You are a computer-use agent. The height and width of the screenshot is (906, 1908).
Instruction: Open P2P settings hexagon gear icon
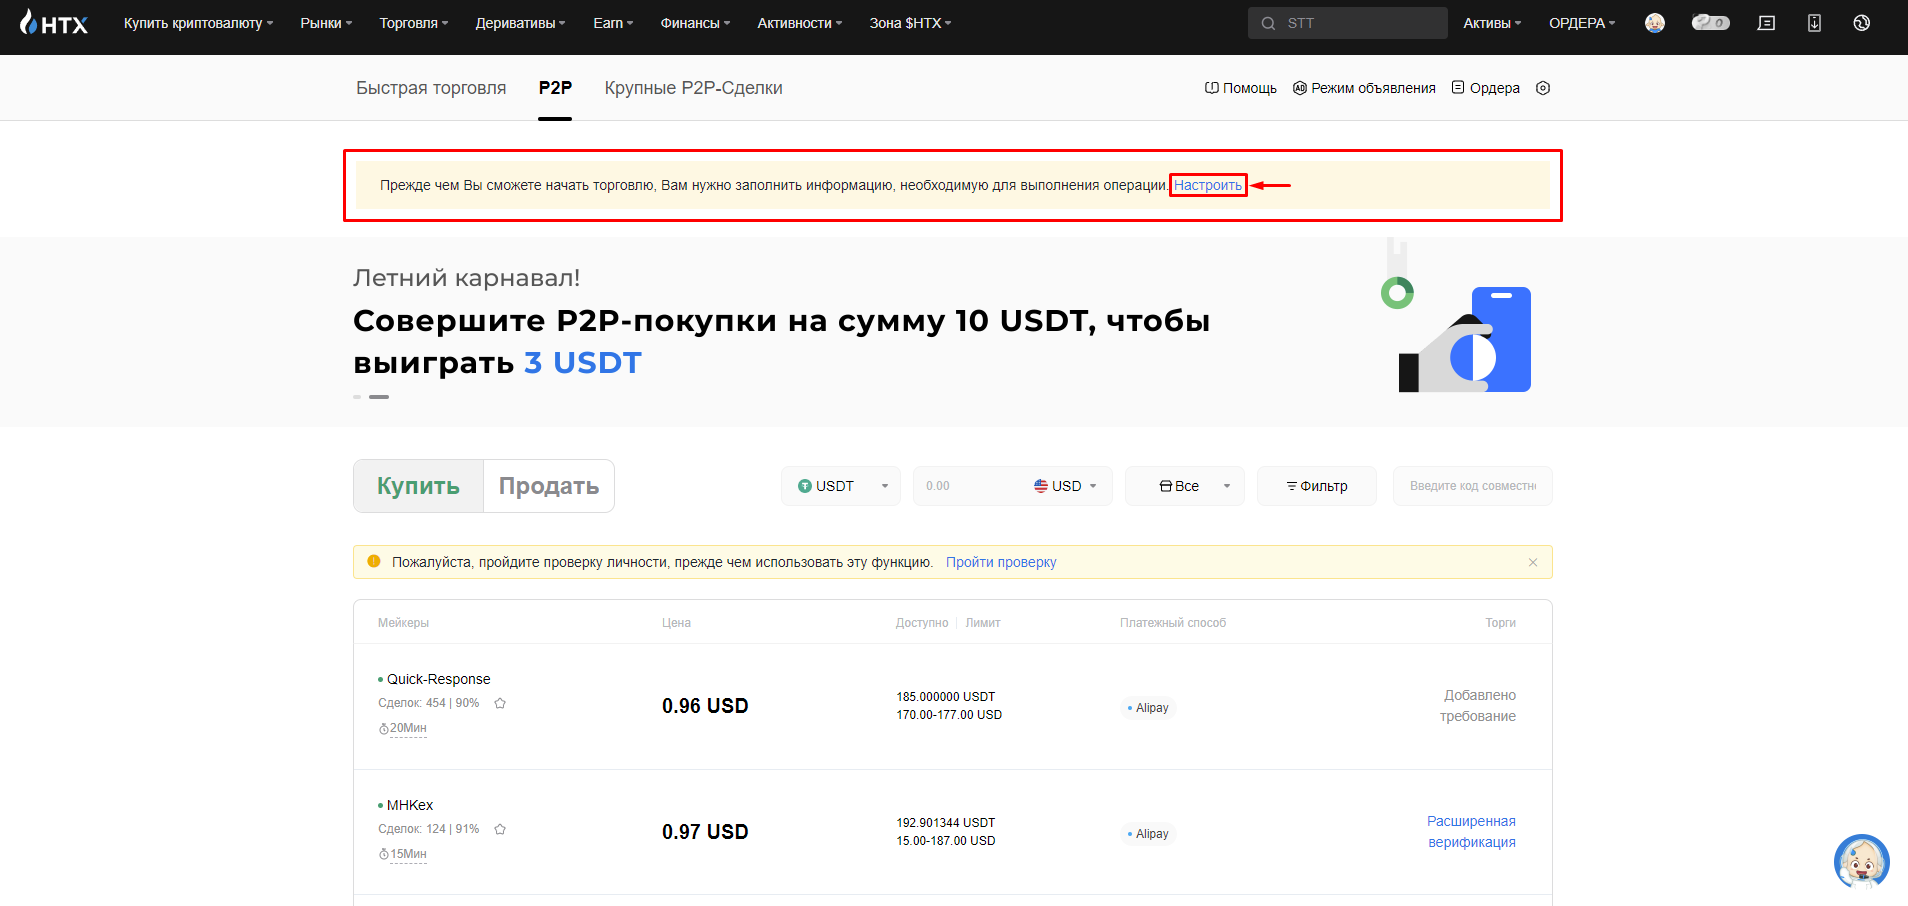pos(1543,88)
